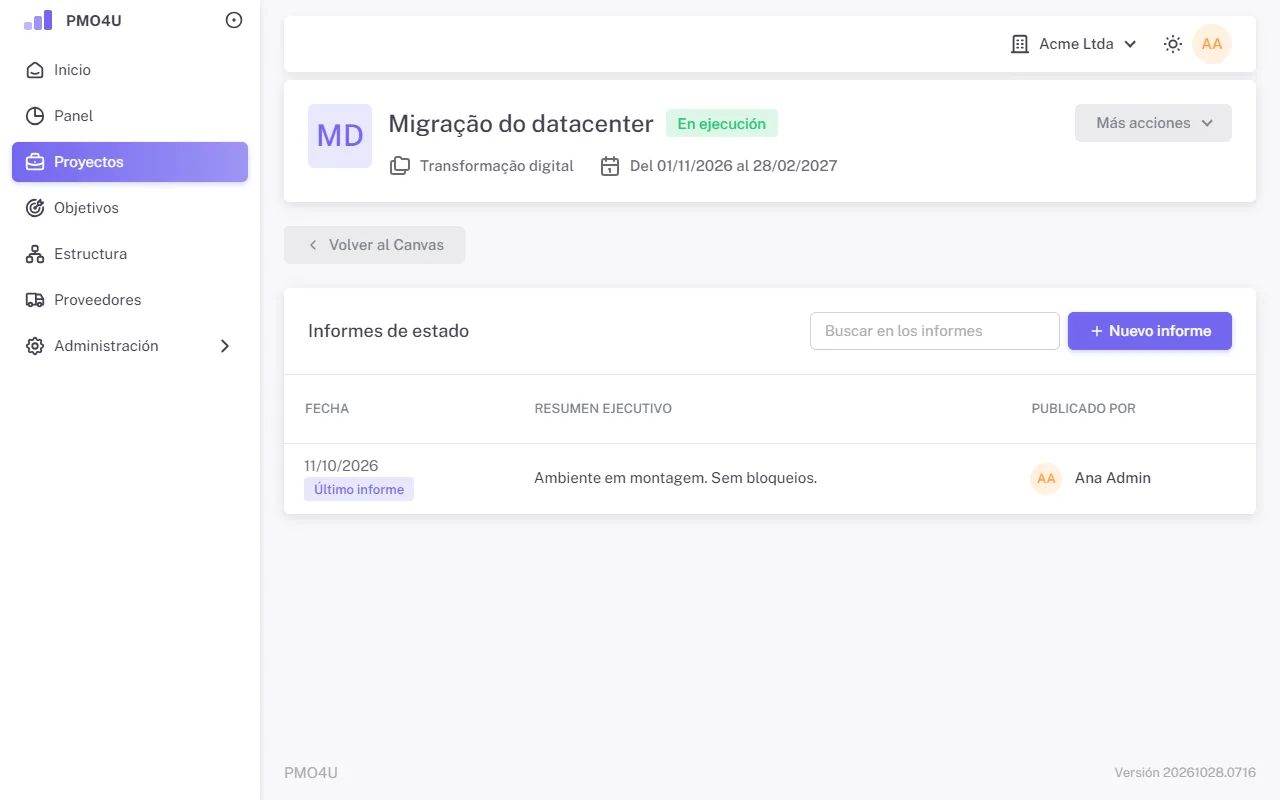This screenshot has height=800, width=1280.
Task: Click the RESUMEN EJECUTIVO column header
Action: pos(603,409)
